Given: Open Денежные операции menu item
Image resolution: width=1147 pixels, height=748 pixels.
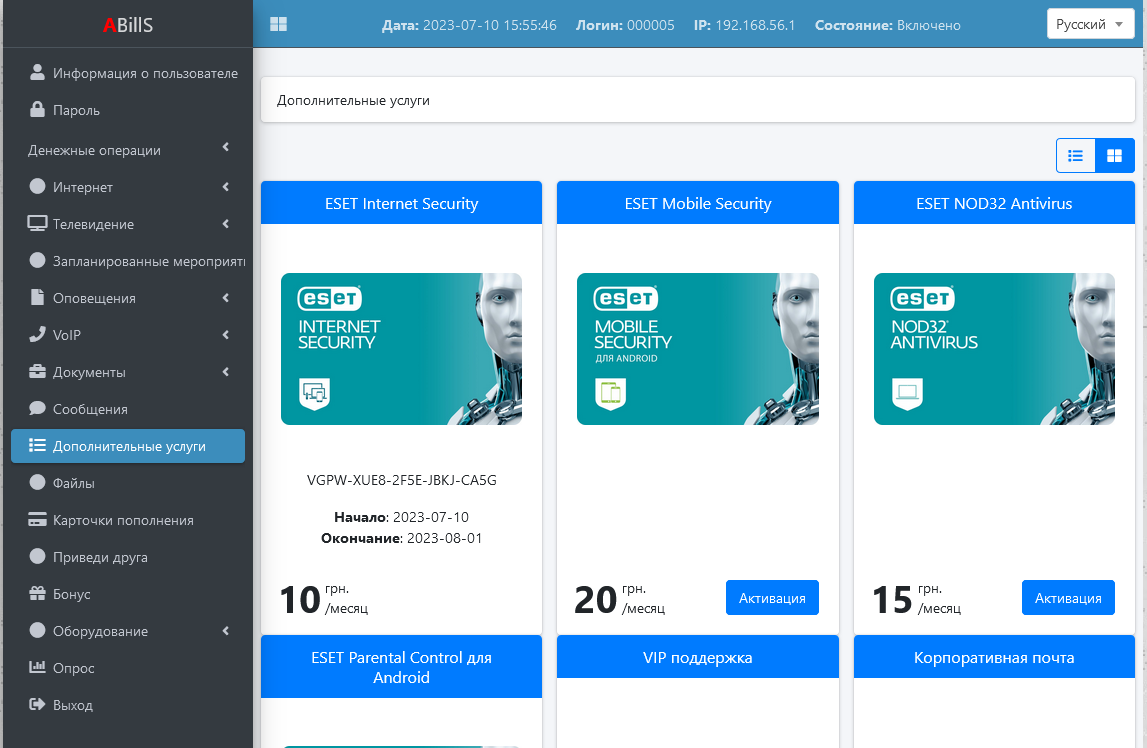Looking at the screenshot, I should (128, 150).
